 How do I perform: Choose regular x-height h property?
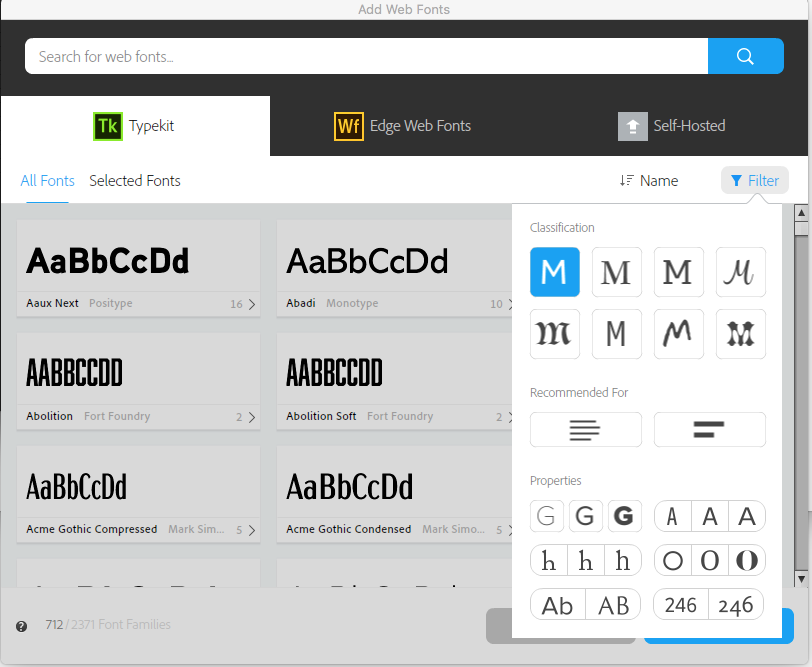click(586, 560)
